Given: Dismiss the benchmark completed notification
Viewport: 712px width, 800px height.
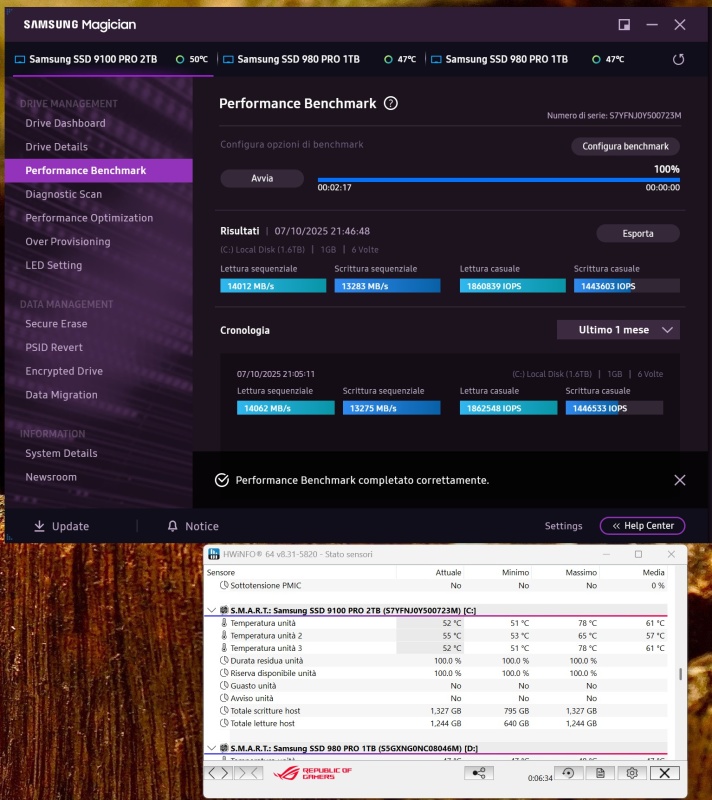Looking at the screenshot, I should [680, 480].
